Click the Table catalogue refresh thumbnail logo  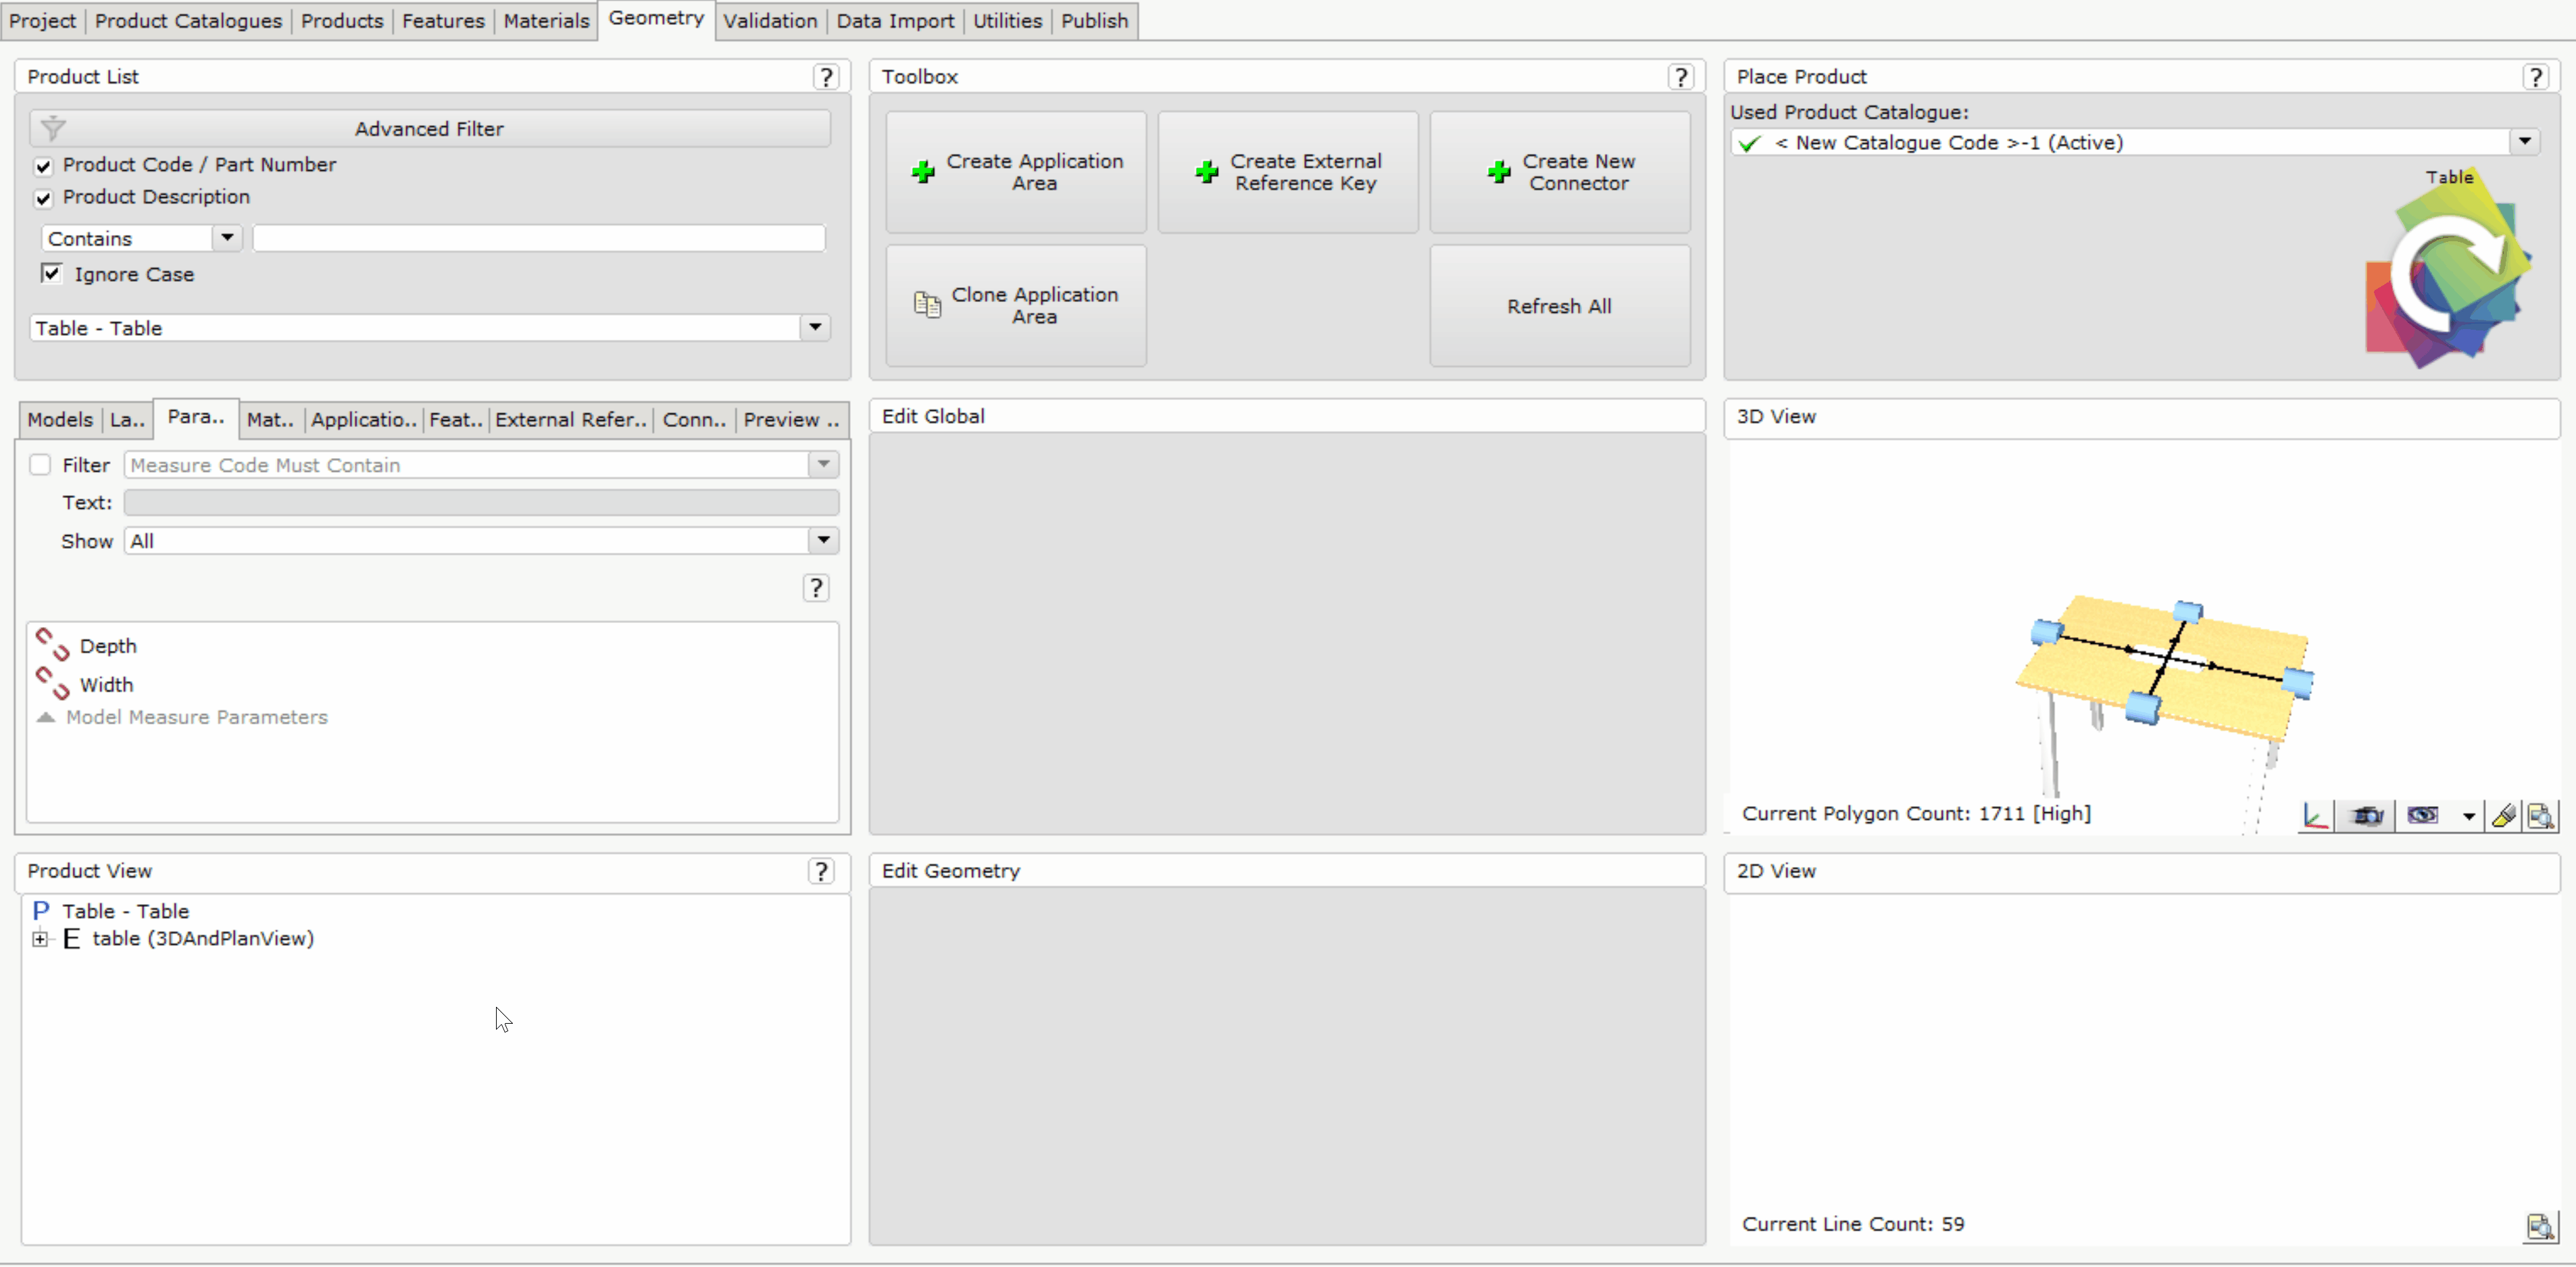click(2448, 268)
